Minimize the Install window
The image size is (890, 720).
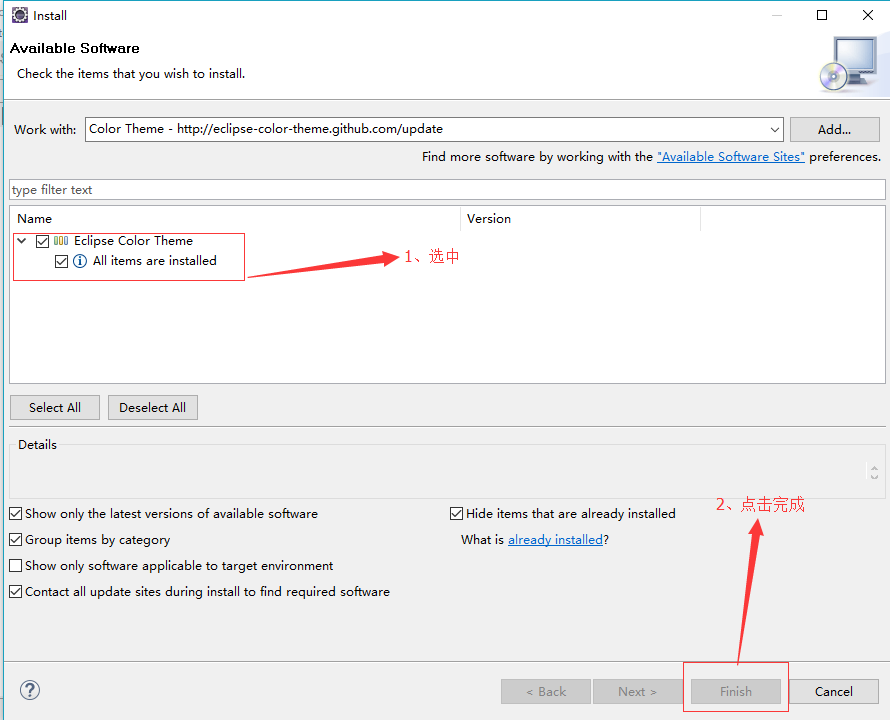[777, 15]
